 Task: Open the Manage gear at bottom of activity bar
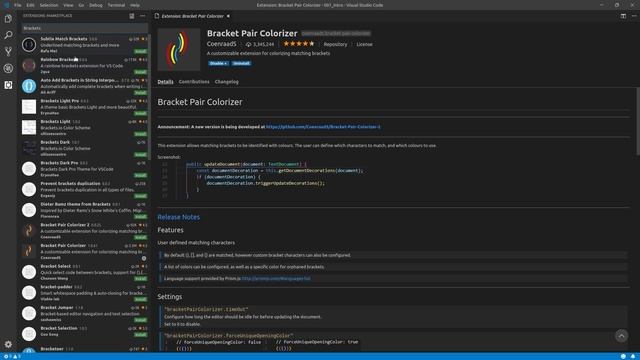click(x=8, y=344)
